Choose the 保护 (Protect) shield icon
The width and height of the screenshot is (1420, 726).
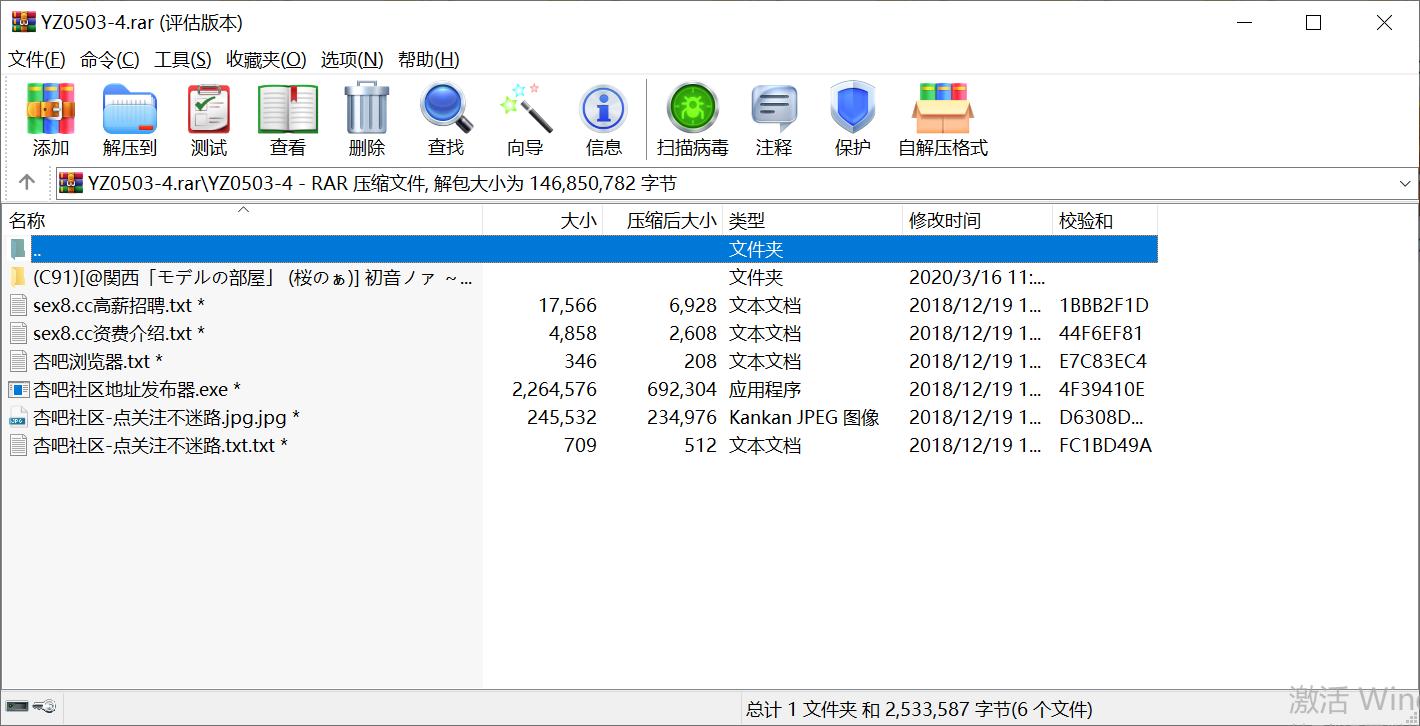tap(853, 120)
